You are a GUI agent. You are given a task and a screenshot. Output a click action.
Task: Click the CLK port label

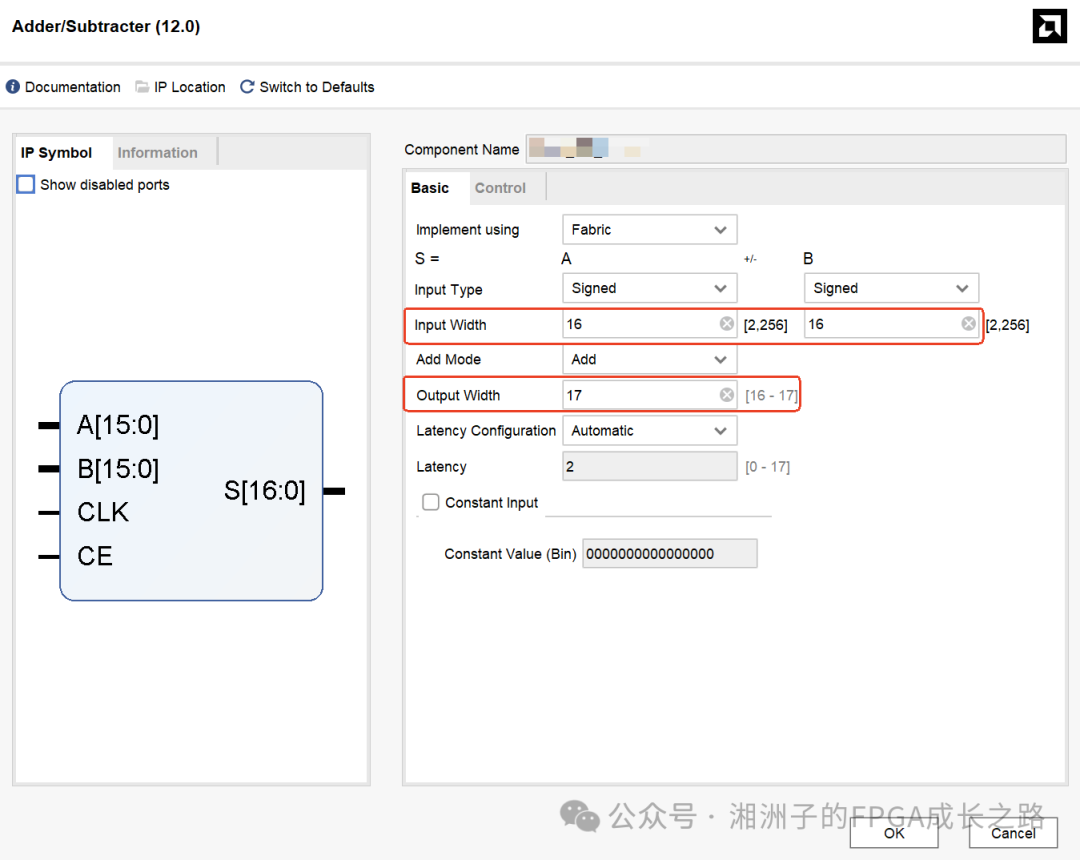point(103,512)
